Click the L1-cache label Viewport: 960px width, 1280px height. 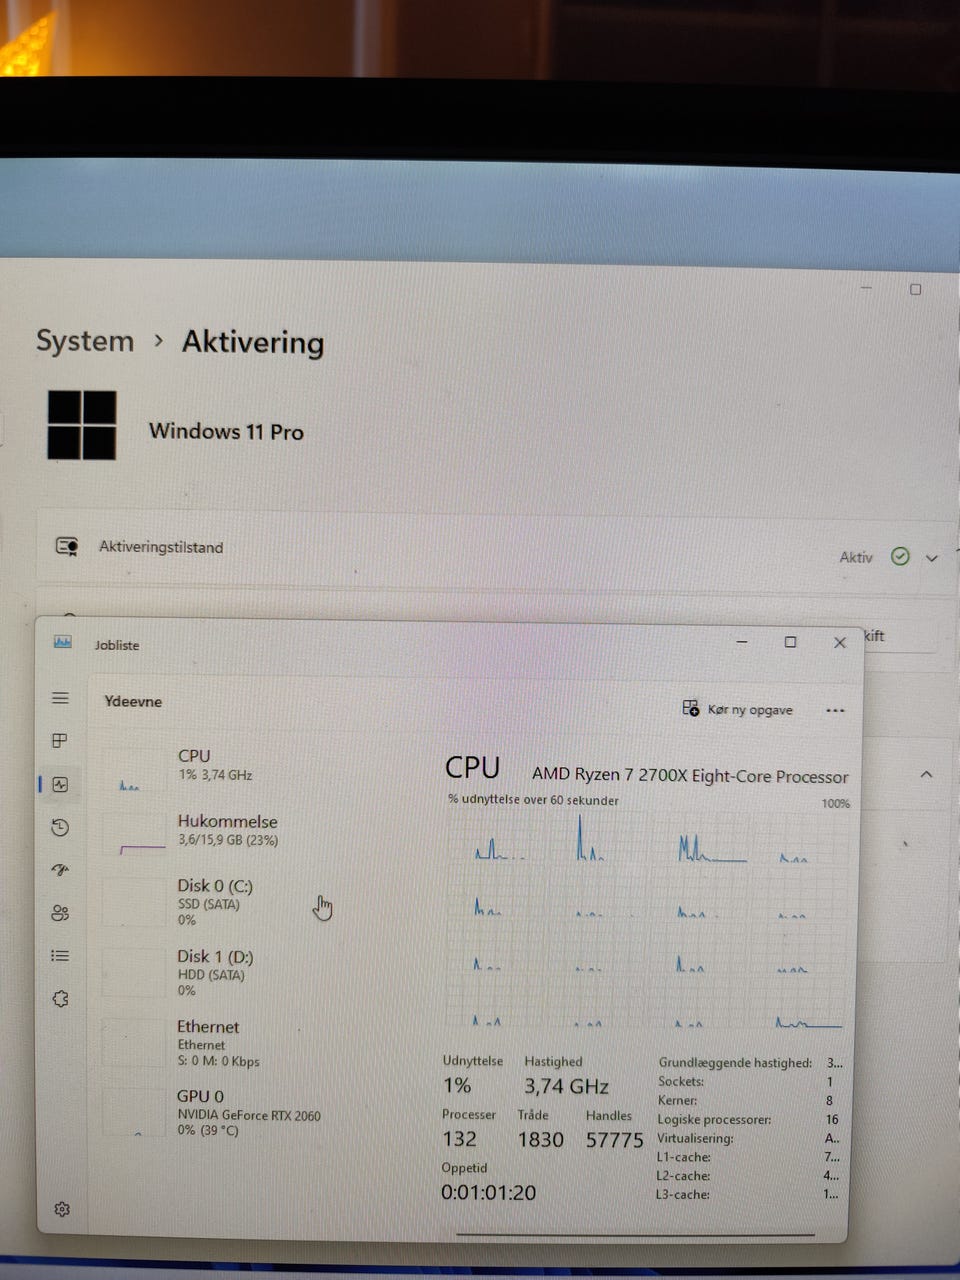[683, 1157]
